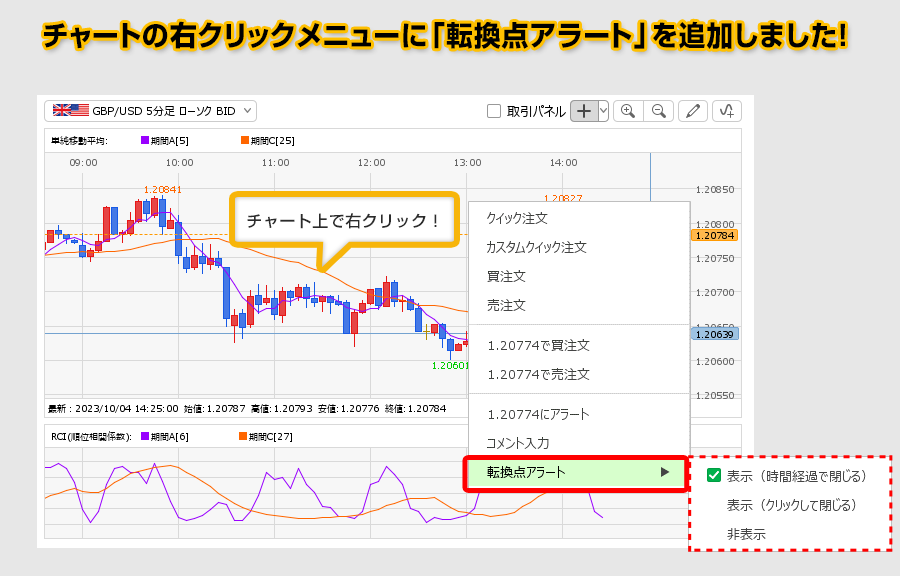Click the 11:00 time axis label
This screenshot has height=576, width=900.
point(276,162)
